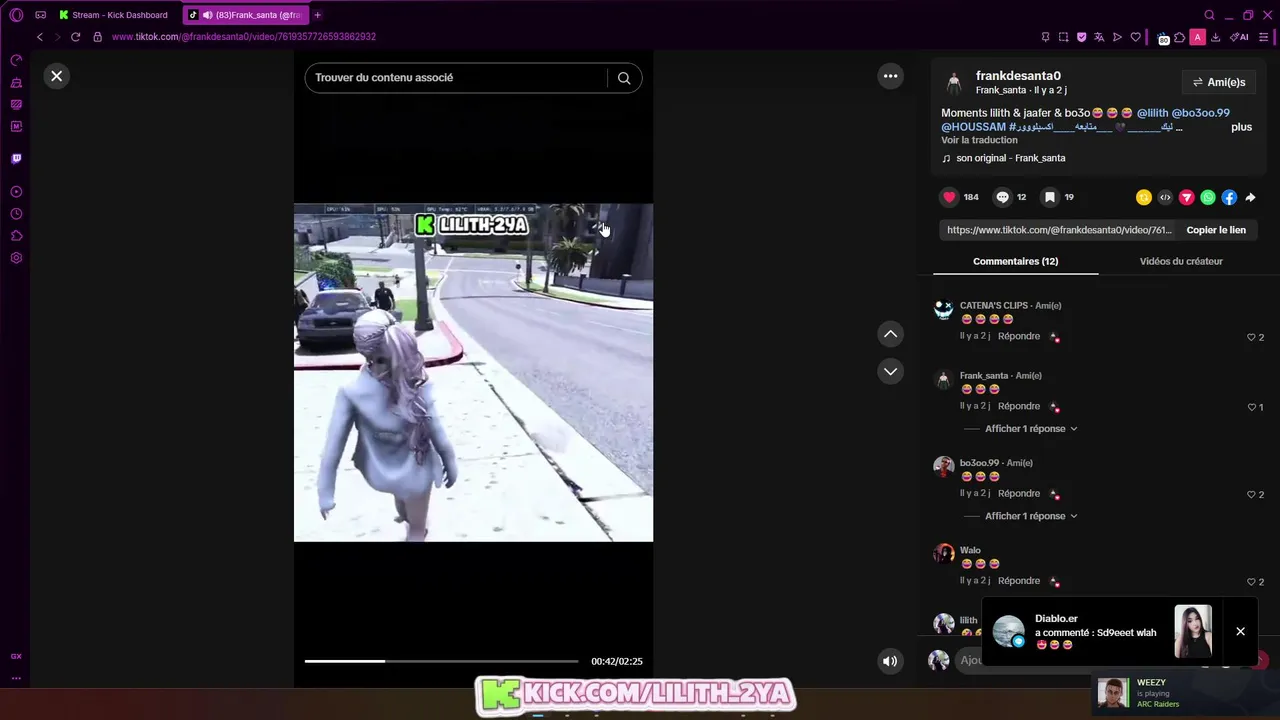Open the page translate icon
Viewport: 1280px width, 720px height.
(1099, 37)
